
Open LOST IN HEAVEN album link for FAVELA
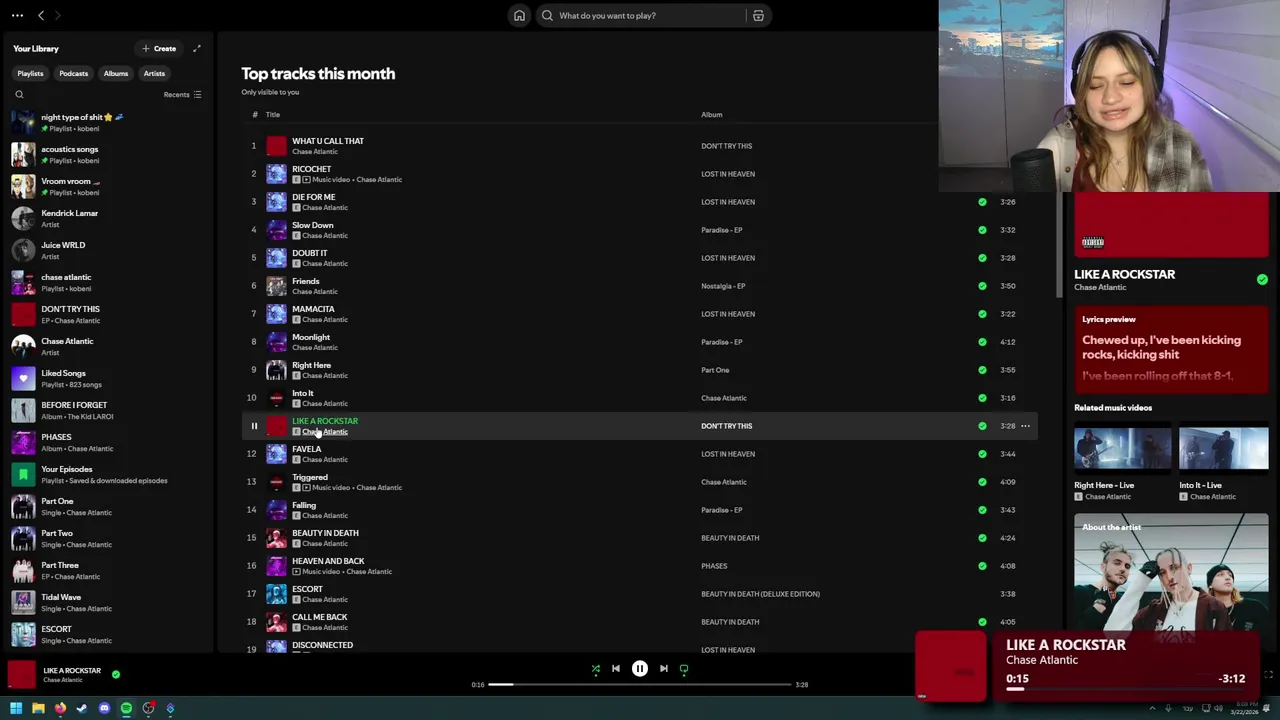pos(728,454)
